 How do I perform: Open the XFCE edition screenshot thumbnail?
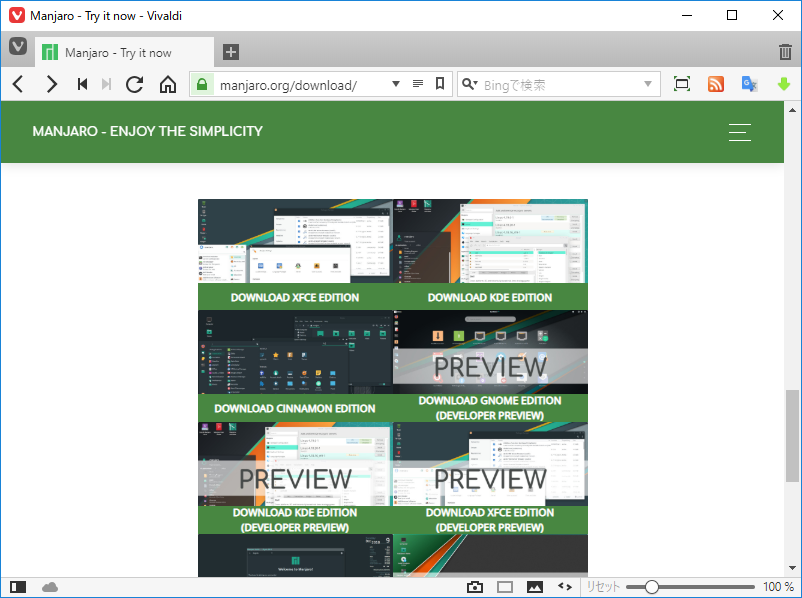point(295,241)
